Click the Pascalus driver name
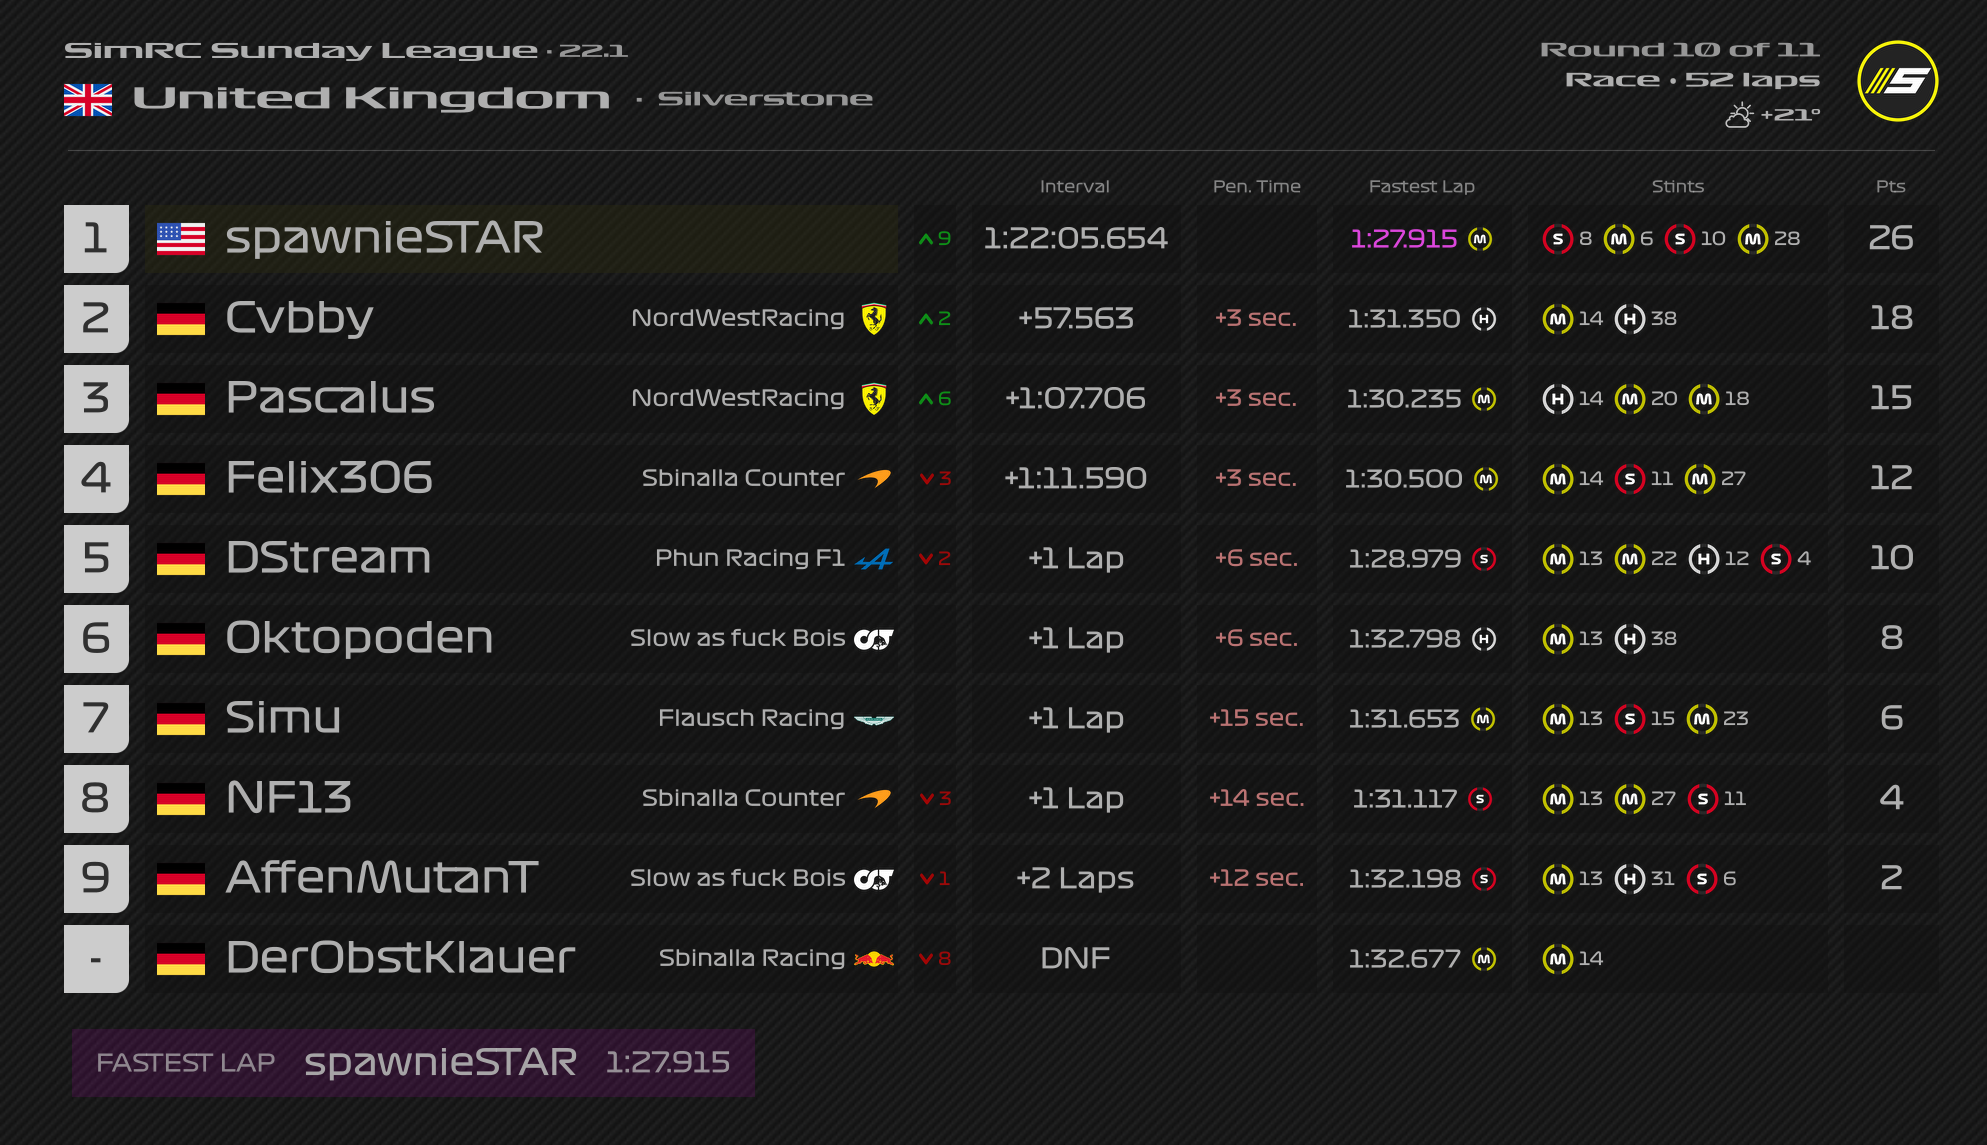 pos(330,398)
